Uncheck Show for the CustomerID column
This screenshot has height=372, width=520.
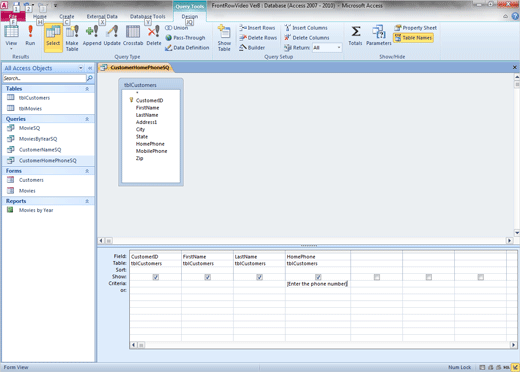click(x=156, y=277)
